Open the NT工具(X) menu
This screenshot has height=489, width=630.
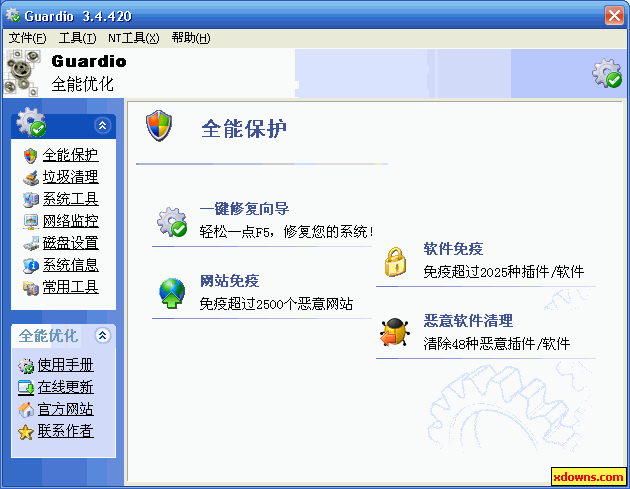[134, 38]
